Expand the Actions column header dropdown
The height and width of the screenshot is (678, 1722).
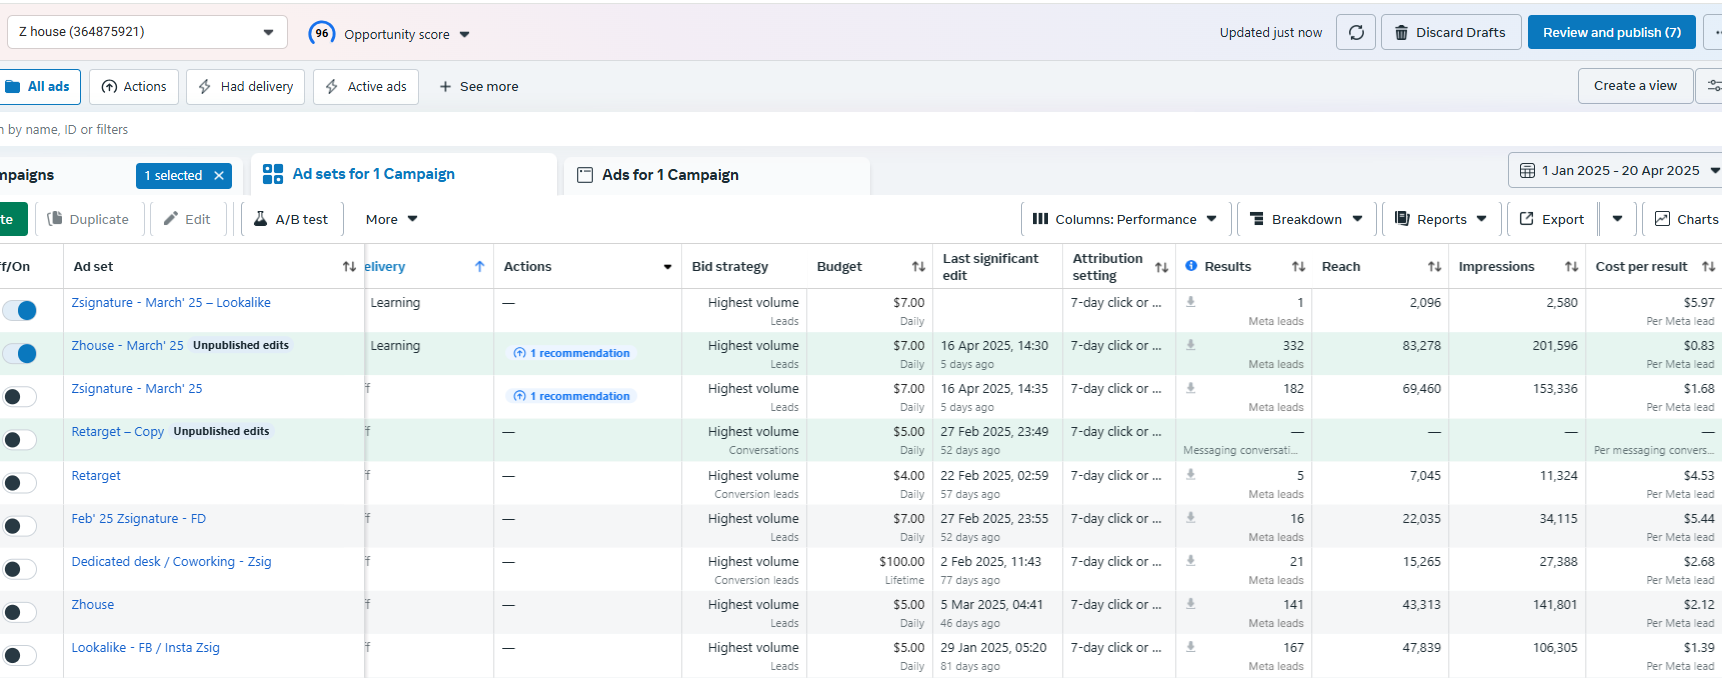click(x=667, y=267)
